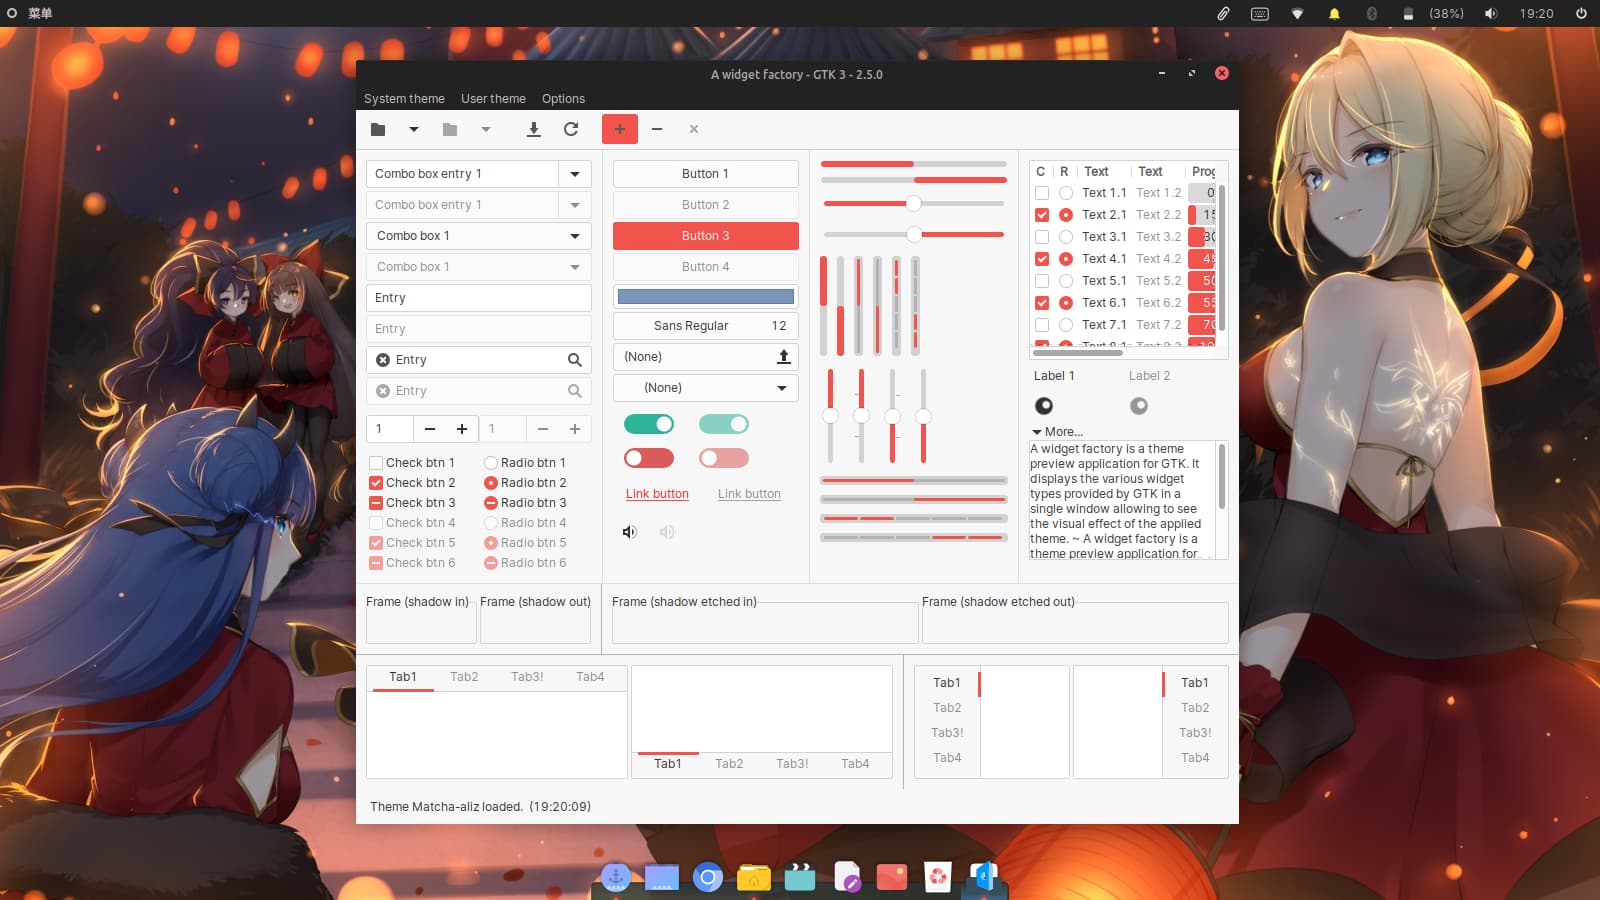The image size is (1600, 900).
Task: Click the clear icon in active Entry field
Action: point(383,360)
